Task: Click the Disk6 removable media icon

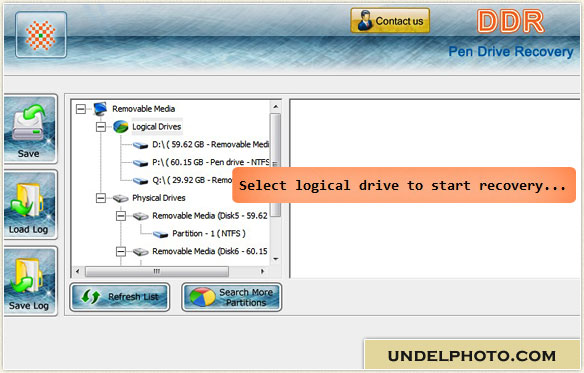Action: tap(140, 252)
